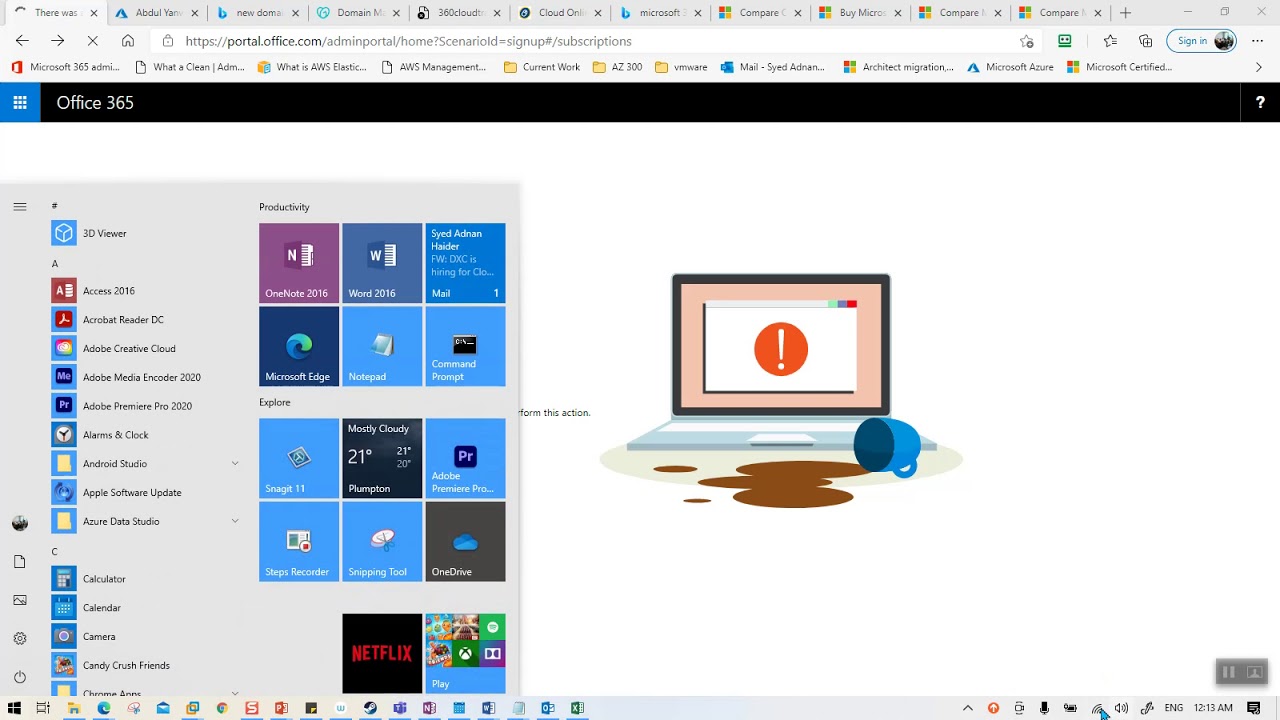Click the Office 365 app launcher waffle
The width and height of the screenshot is (1280, 720).
(x=20, y=102)
